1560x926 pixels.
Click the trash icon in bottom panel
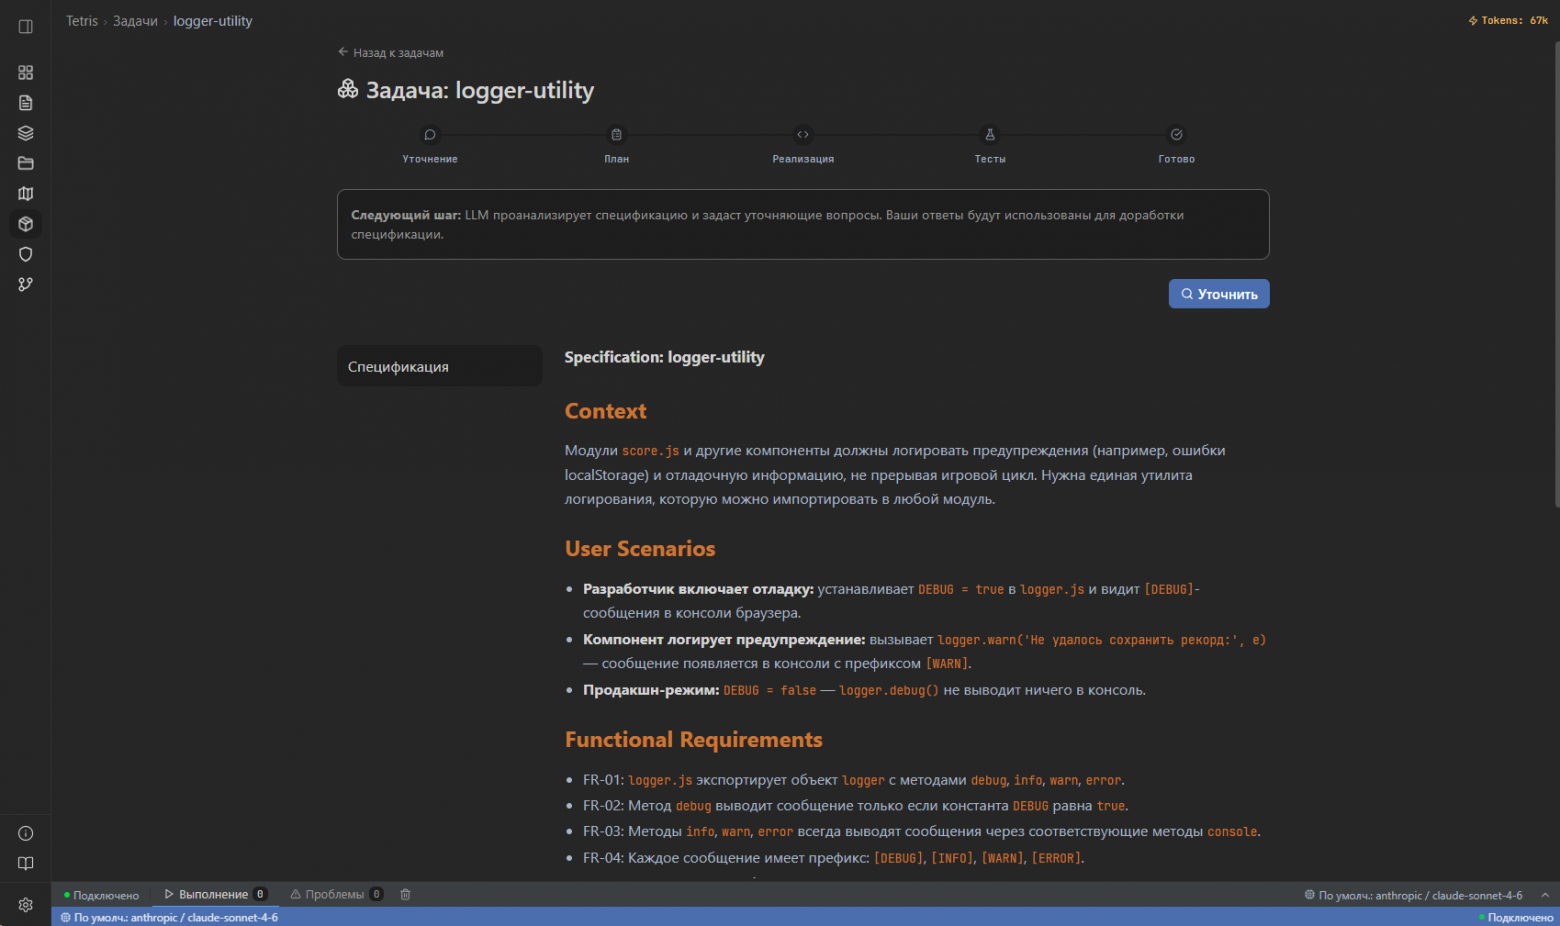click(x=406, y=894)
